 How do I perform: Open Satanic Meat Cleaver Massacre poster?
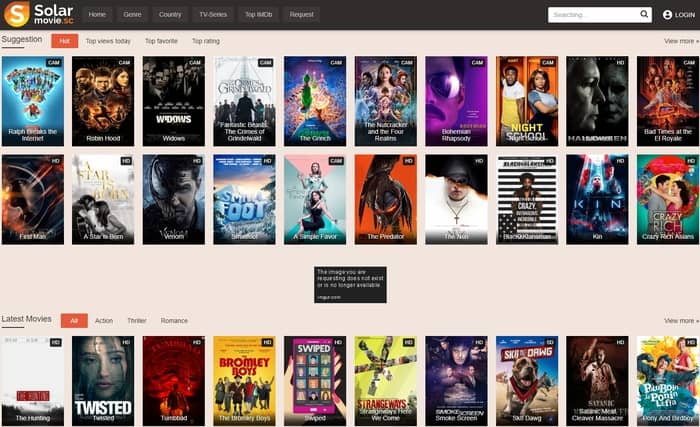click(597, 381)
